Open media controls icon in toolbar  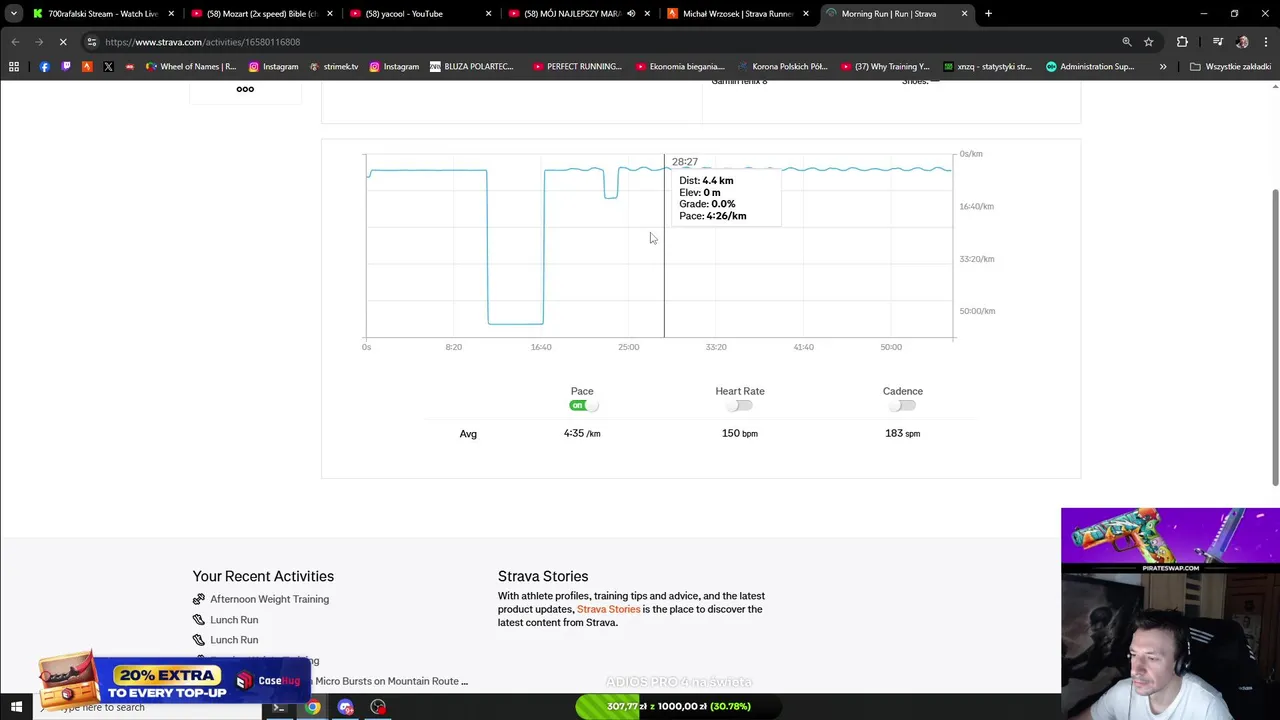point(1217,42)
